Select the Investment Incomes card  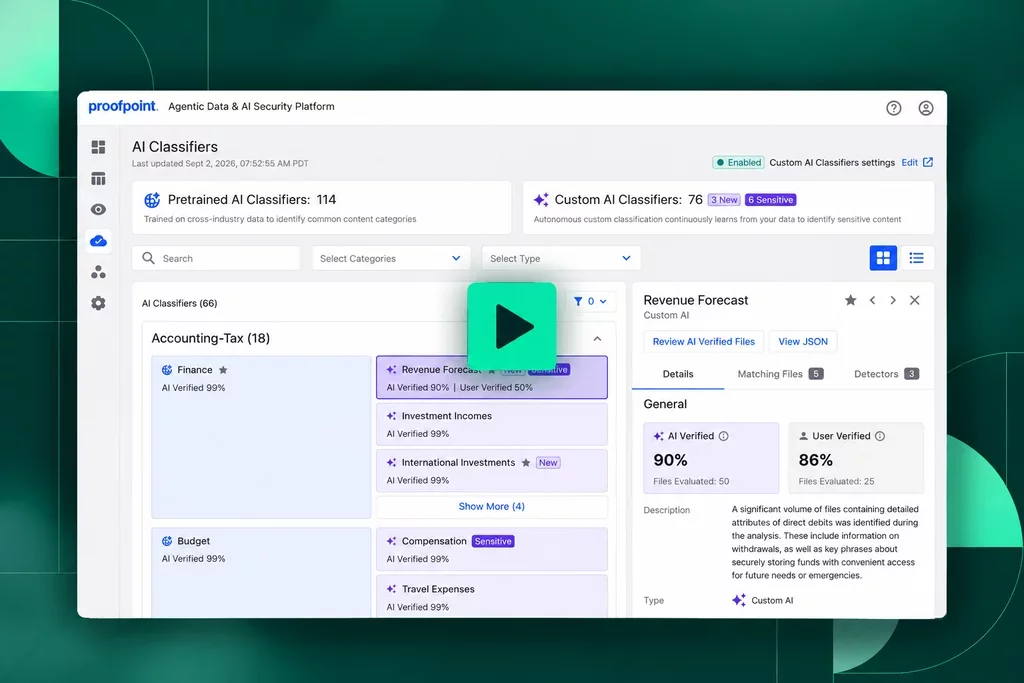492,424
